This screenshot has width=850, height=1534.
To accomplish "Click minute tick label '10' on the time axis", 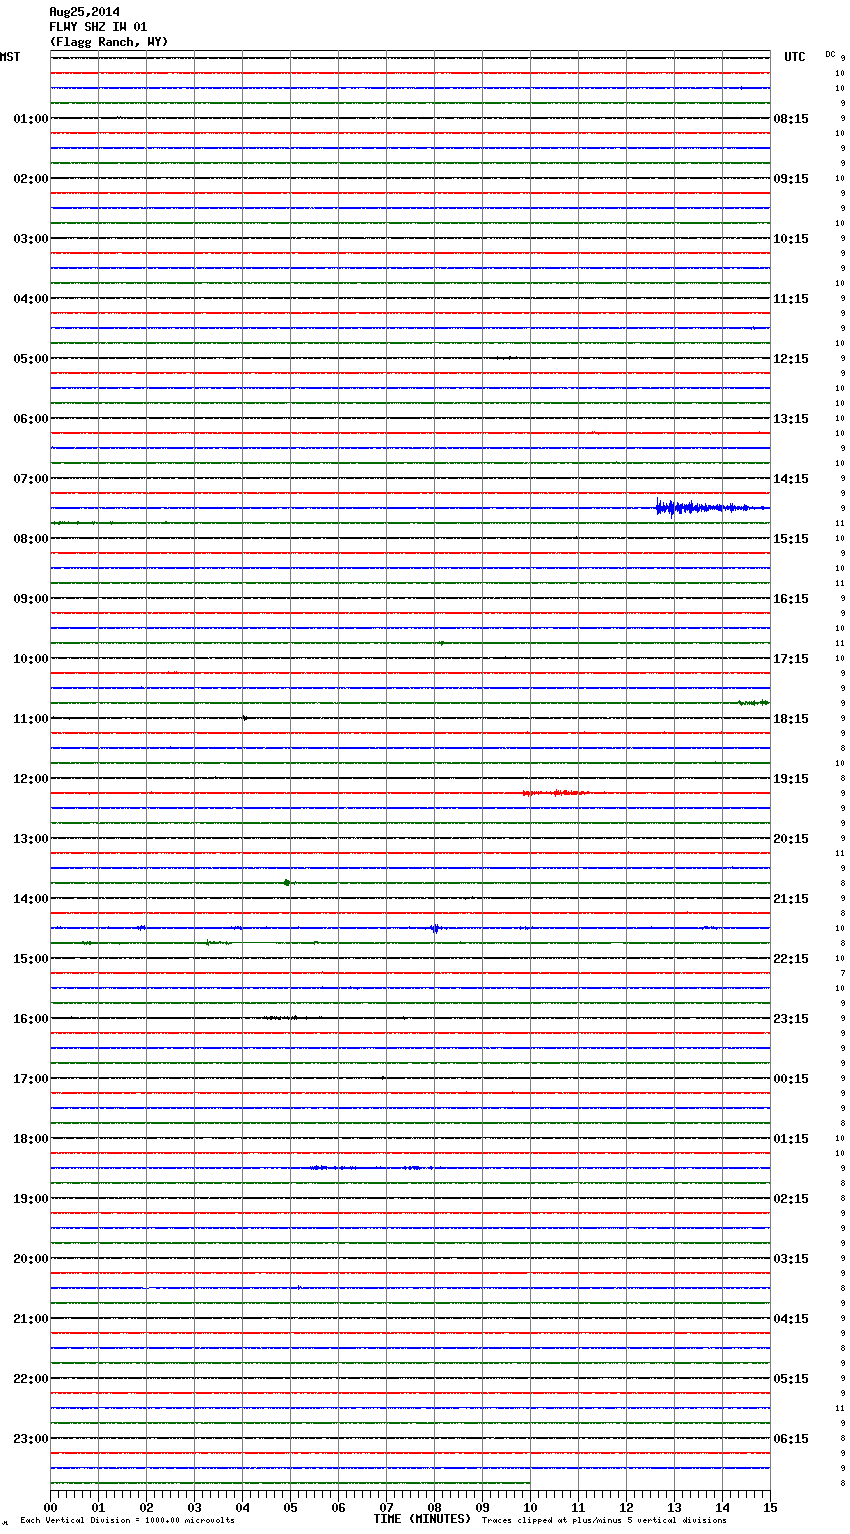I will [x=530, y=1507].
